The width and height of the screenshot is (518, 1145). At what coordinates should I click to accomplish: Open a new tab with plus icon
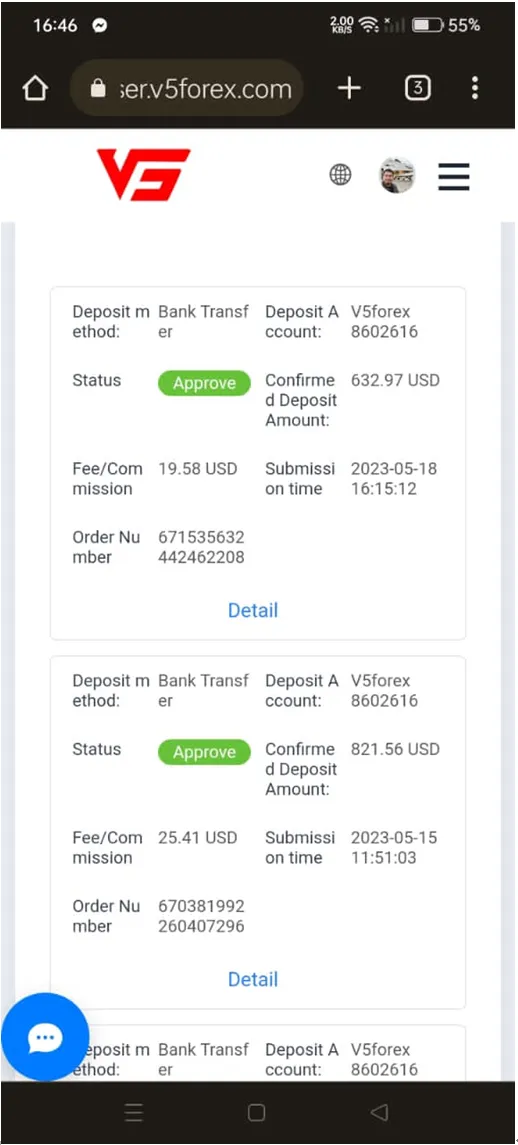point(349,88)
